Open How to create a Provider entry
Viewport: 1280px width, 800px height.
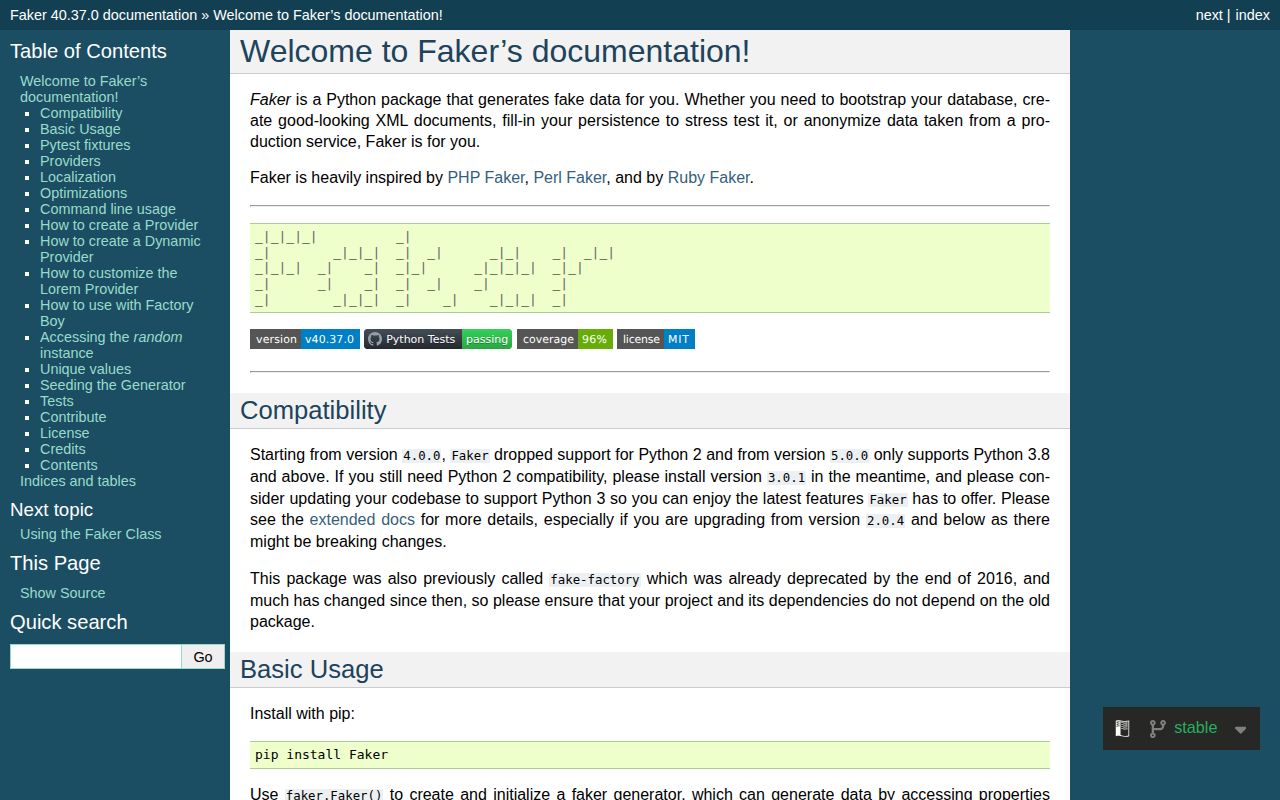click(x=119, y=225)
